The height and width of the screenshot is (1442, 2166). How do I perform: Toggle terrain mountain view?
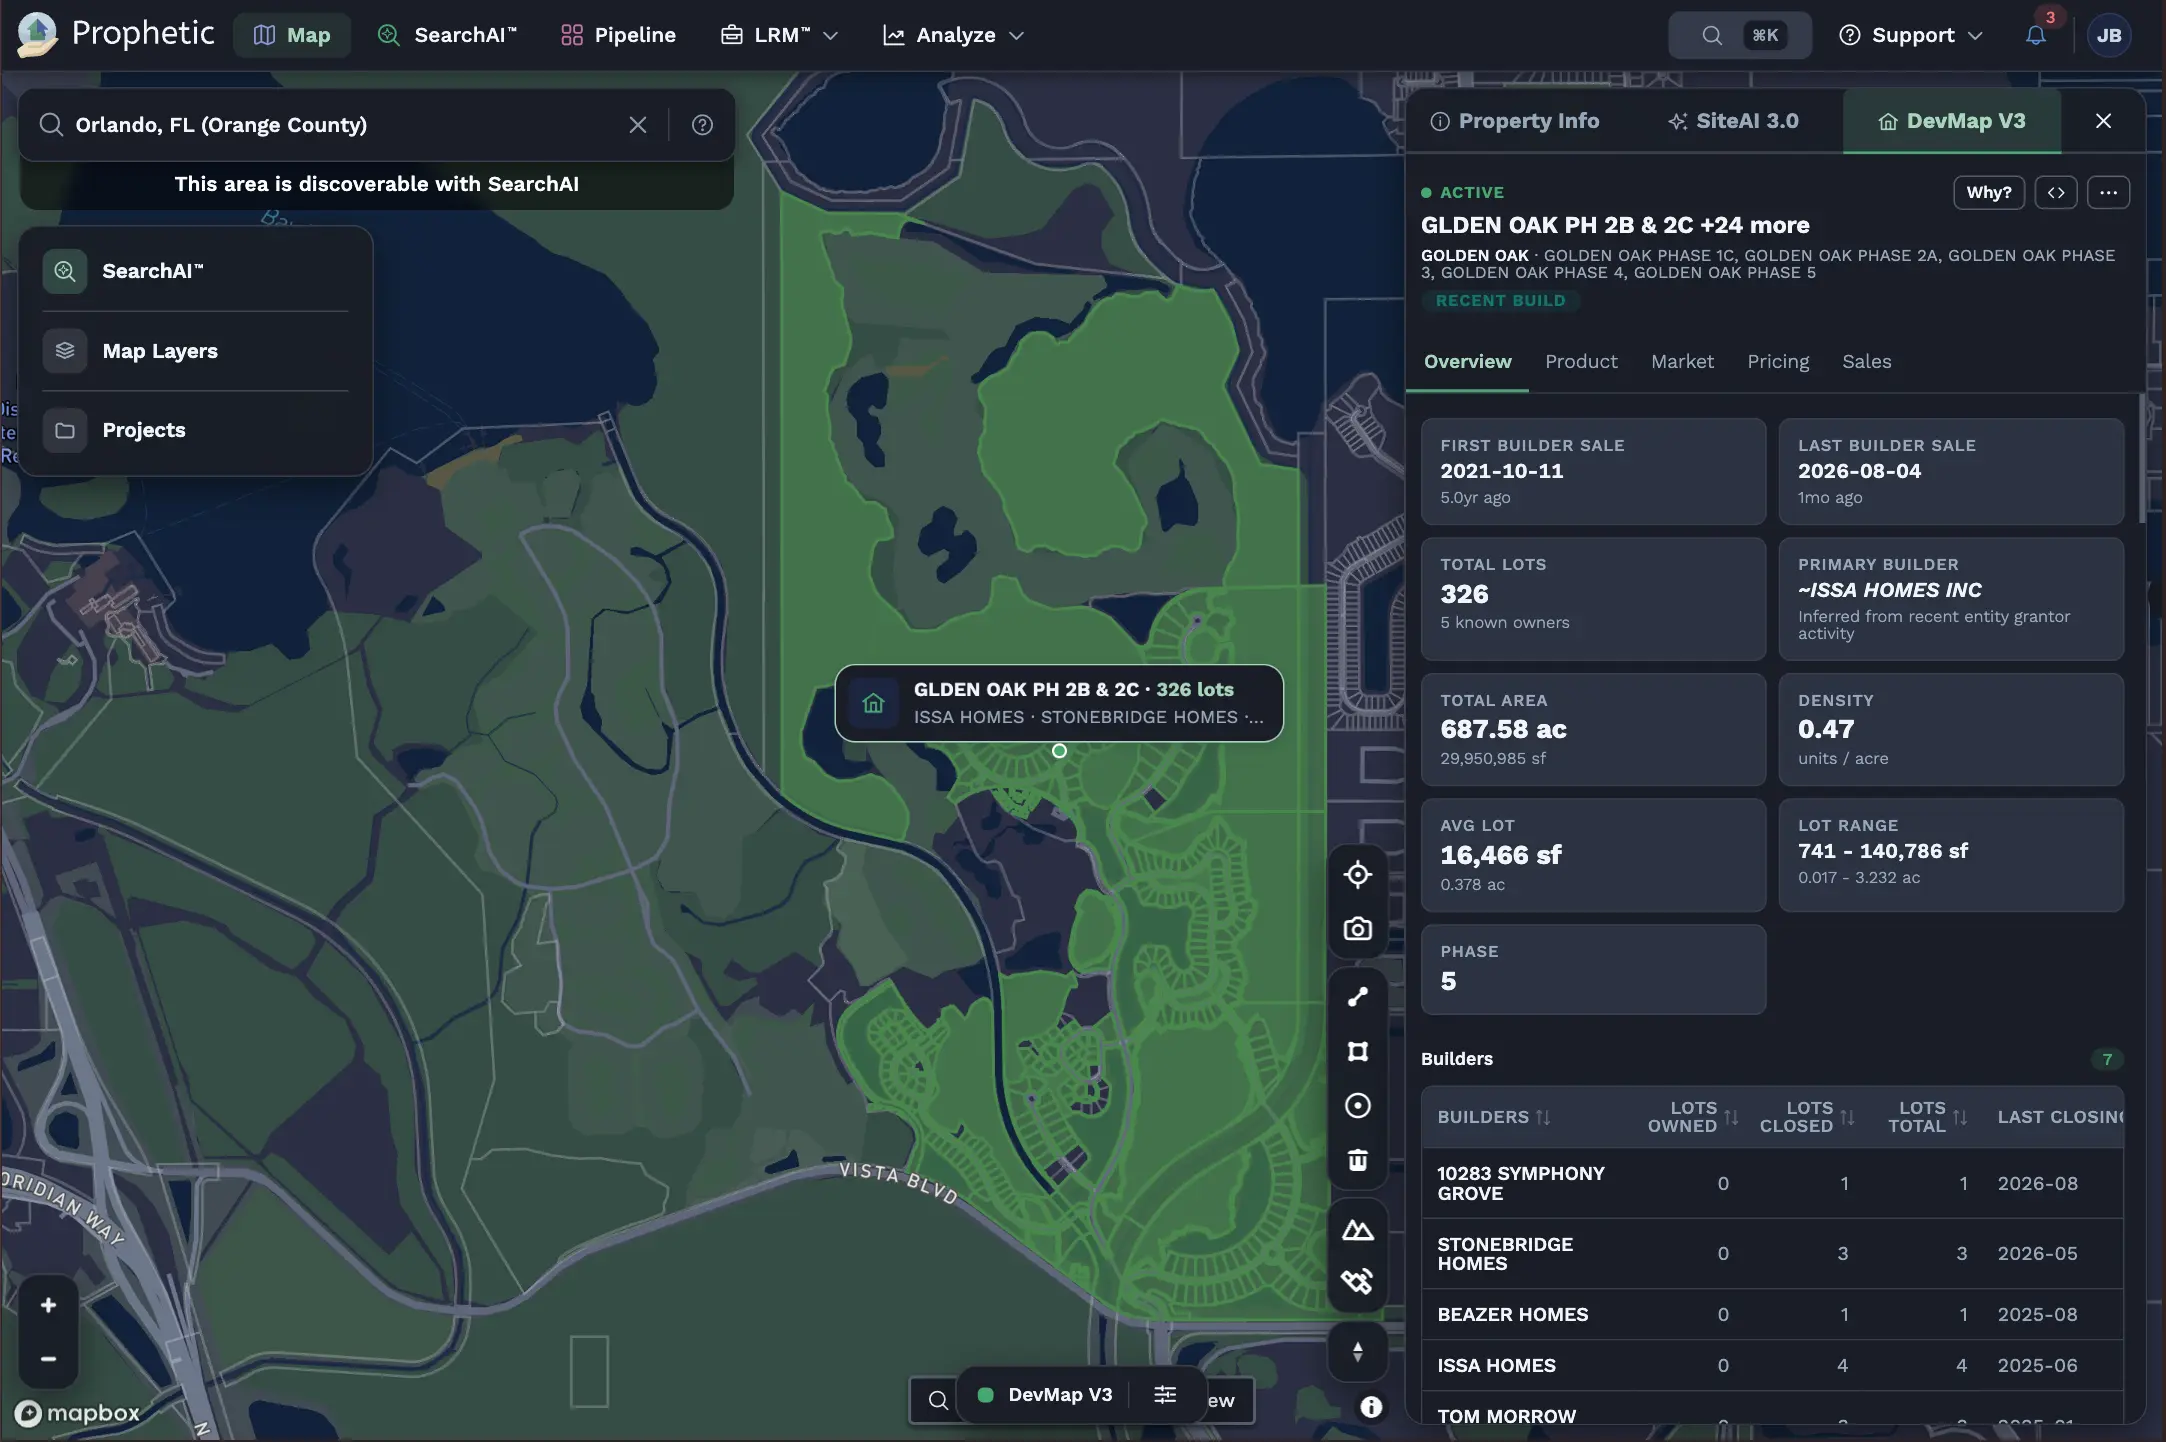[x=1357, y=1229]
